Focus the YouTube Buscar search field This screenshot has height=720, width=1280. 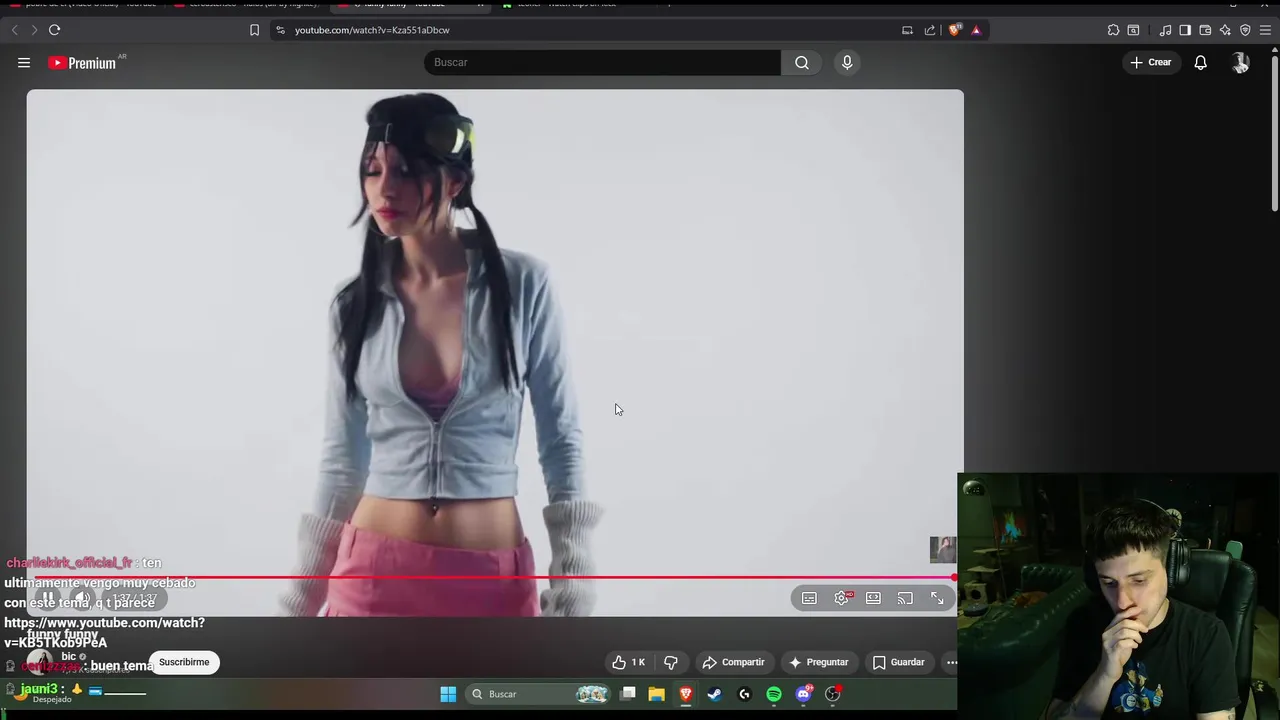pyautogui.click(x=602, y=62)
